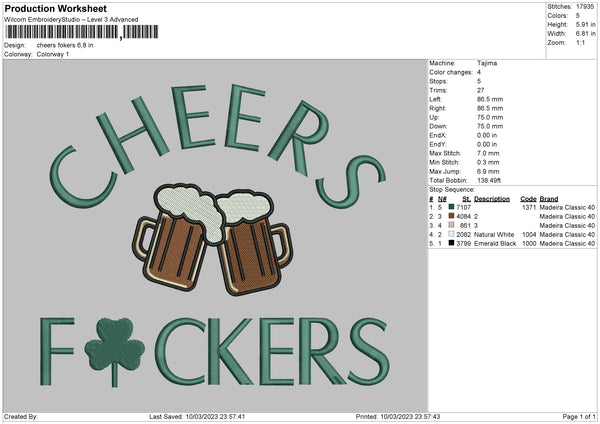Click the Min Stitch value 0.3 mm

coord(488,162)
